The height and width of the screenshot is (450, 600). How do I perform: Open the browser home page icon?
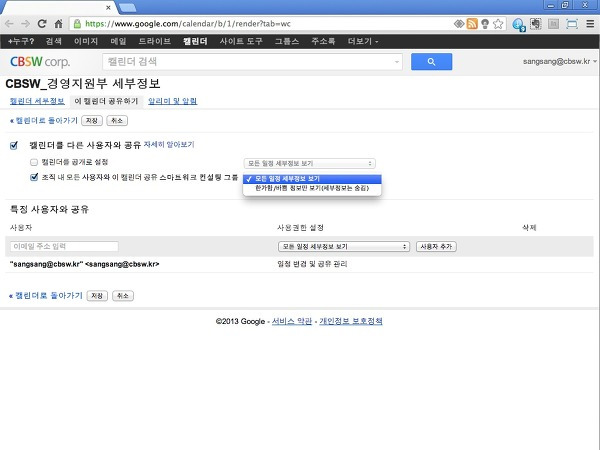[58, 24]
